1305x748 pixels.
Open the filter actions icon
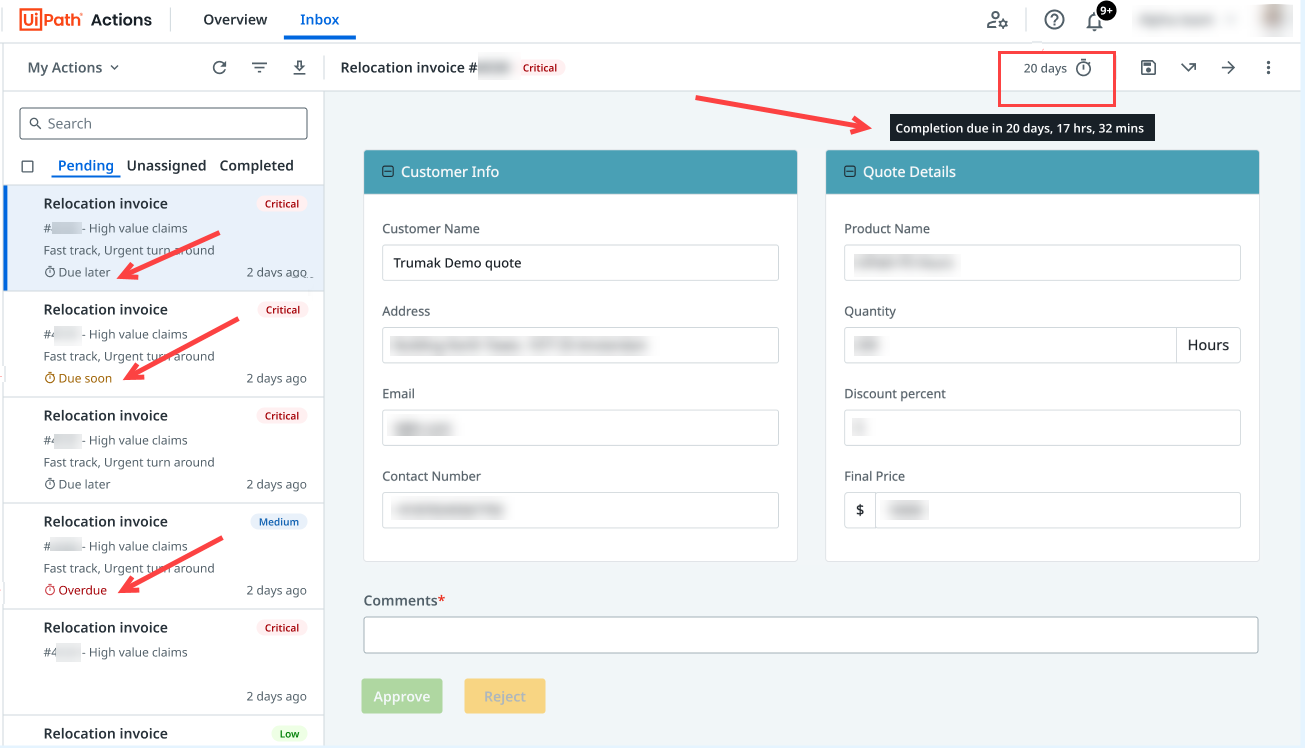pos(259,68)
